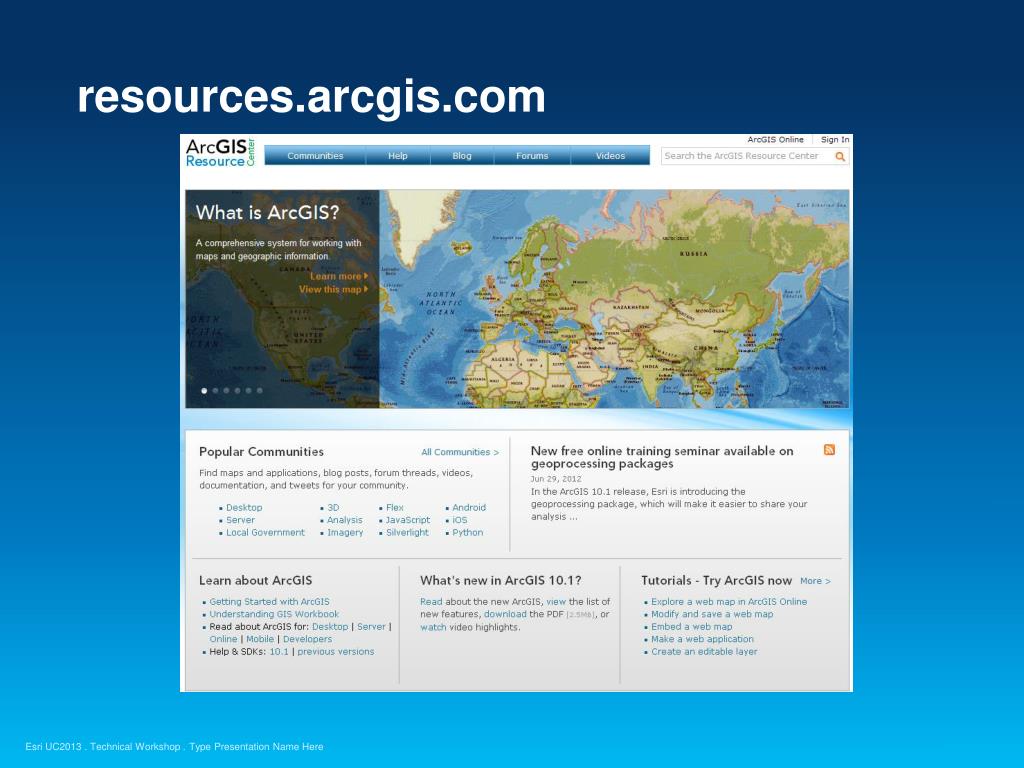Click Server in Read about ArcGIS
This screenshot has height=768, width=1024.
click(x=371, y=626)
